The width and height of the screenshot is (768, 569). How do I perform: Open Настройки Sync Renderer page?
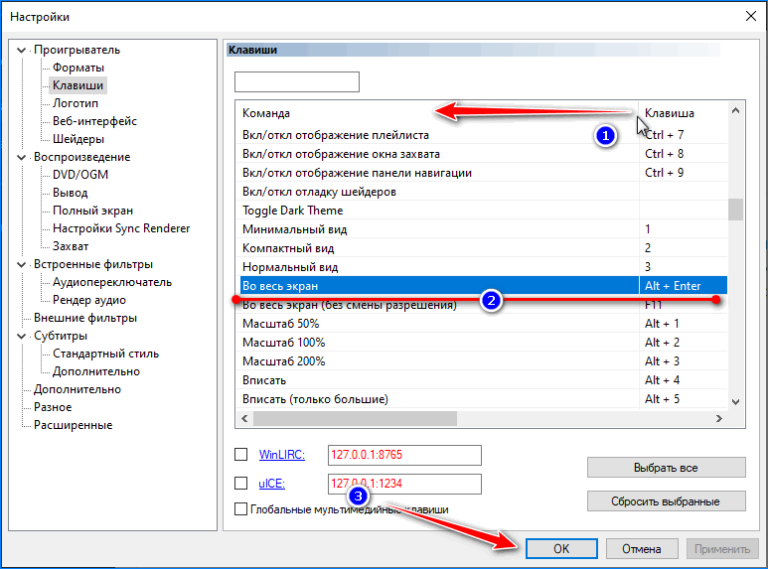[121, 228]
